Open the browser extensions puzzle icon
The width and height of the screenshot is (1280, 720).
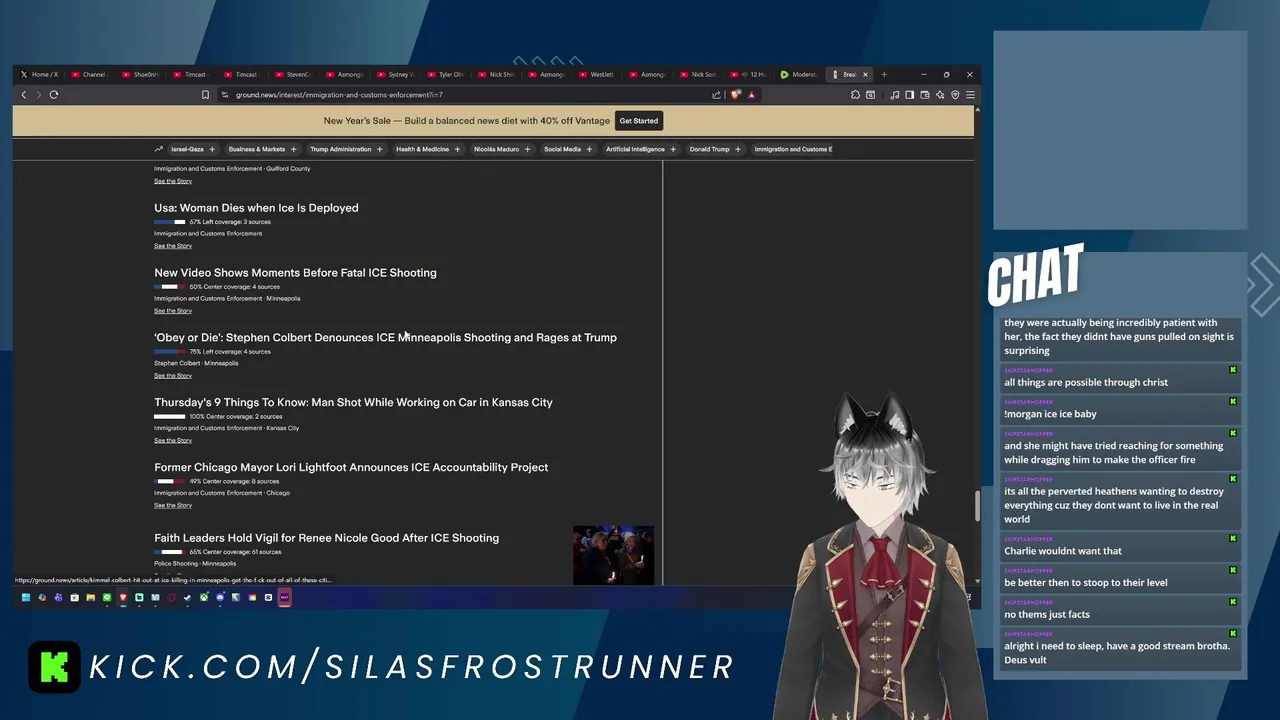click(855, 95)
